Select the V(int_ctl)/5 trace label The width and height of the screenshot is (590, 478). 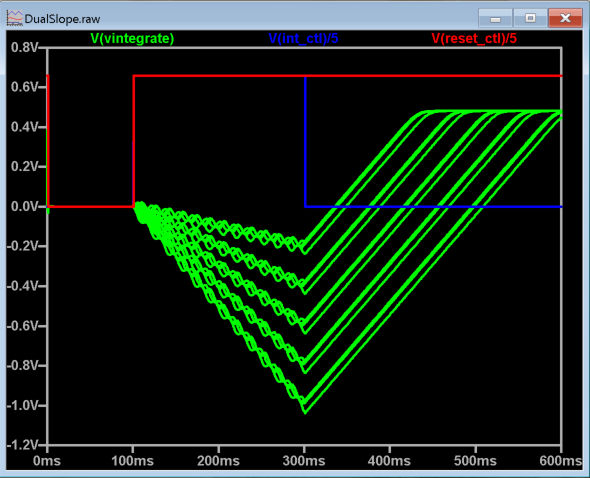click(x=303, y=38)
